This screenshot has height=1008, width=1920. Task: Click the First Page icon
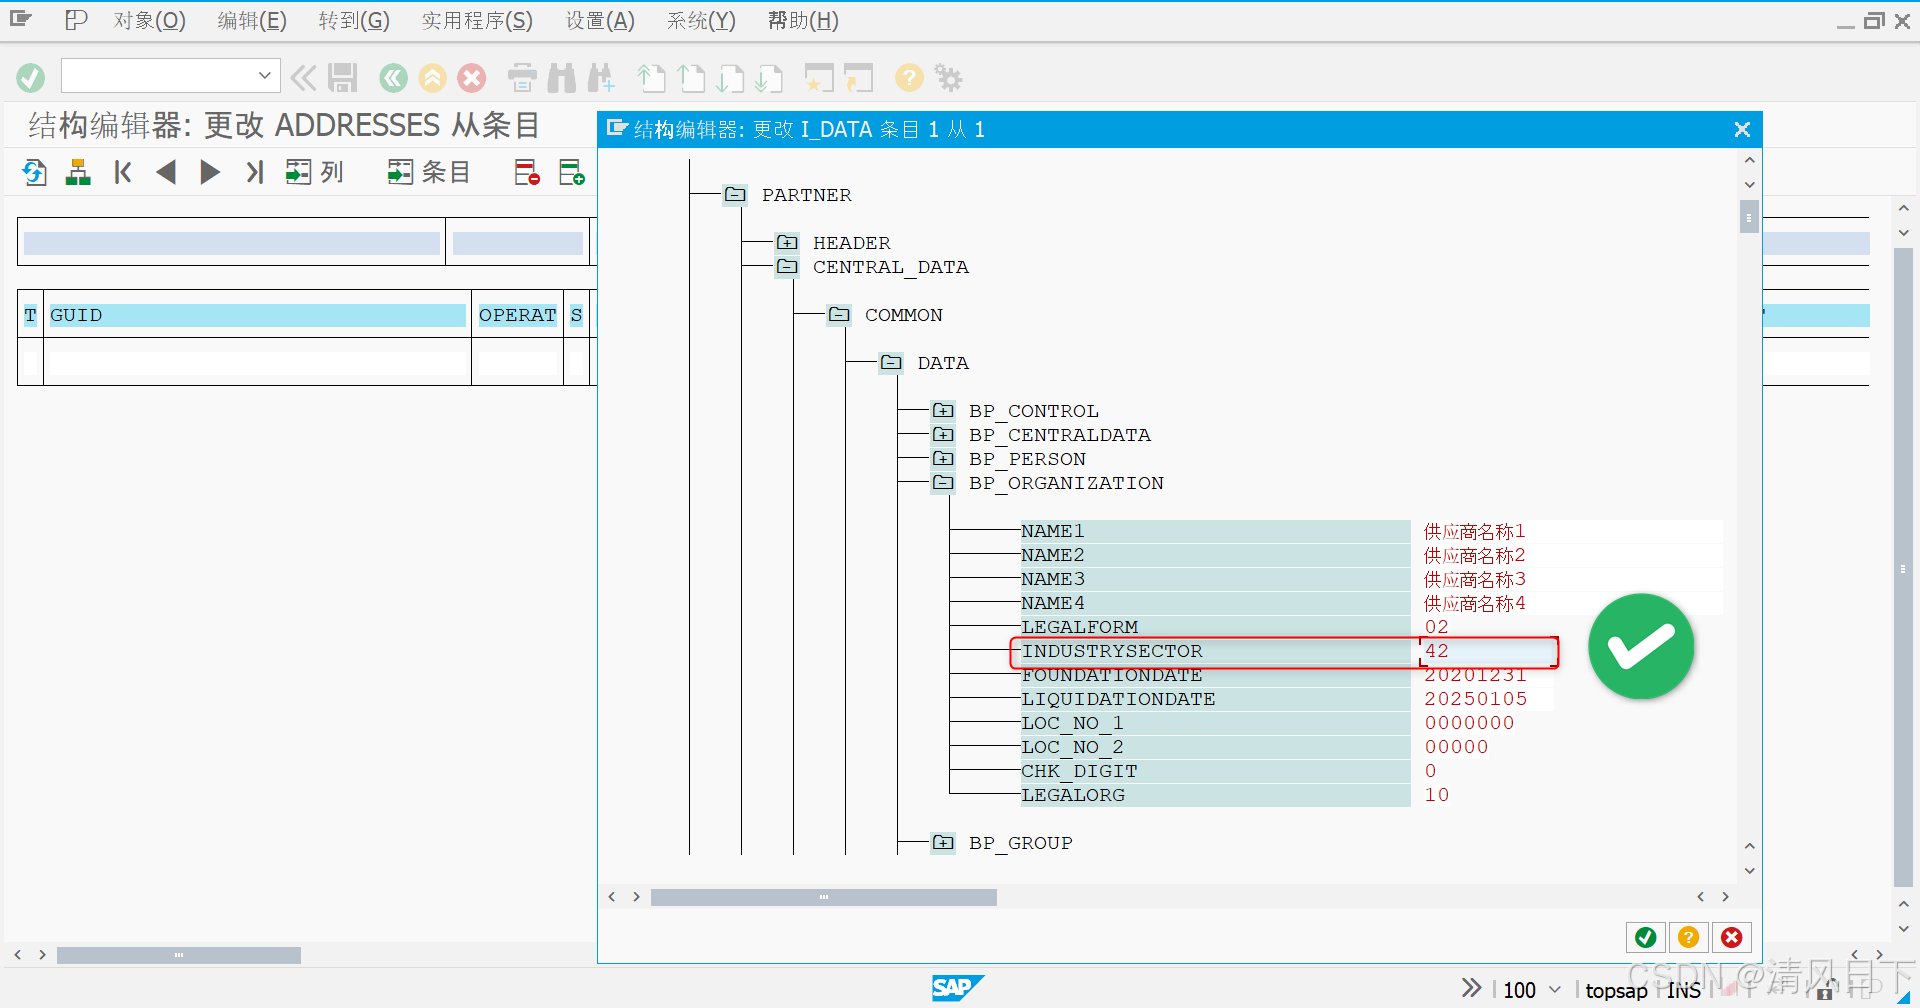click(652, 78)
